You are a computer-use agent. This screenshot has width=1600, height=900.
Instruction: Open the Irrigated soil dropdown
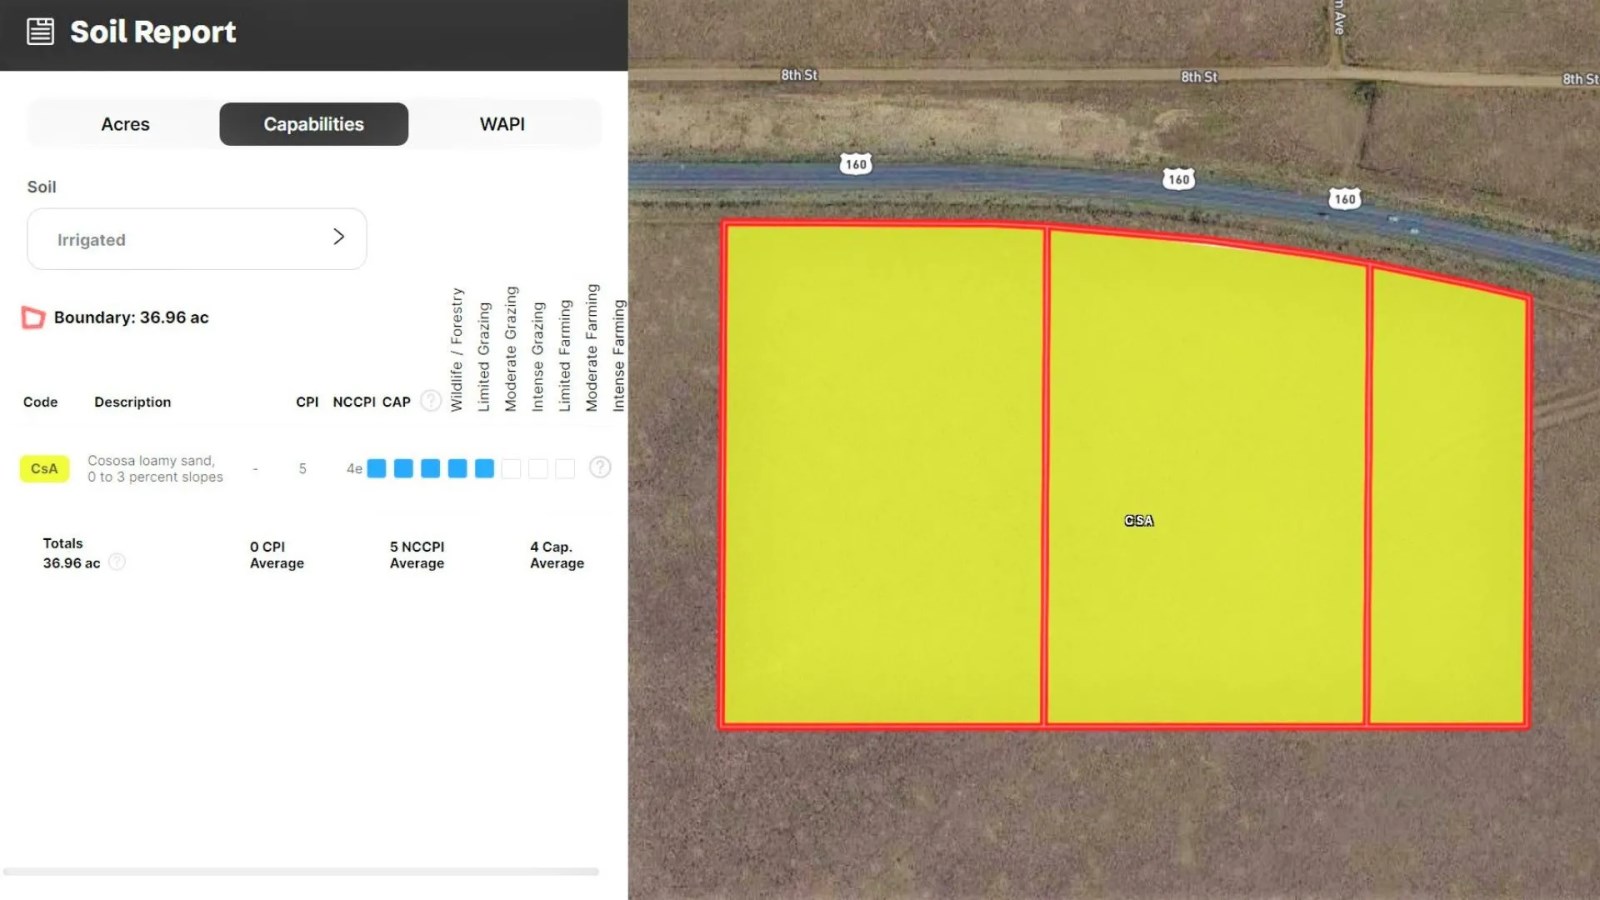point(197,239)
